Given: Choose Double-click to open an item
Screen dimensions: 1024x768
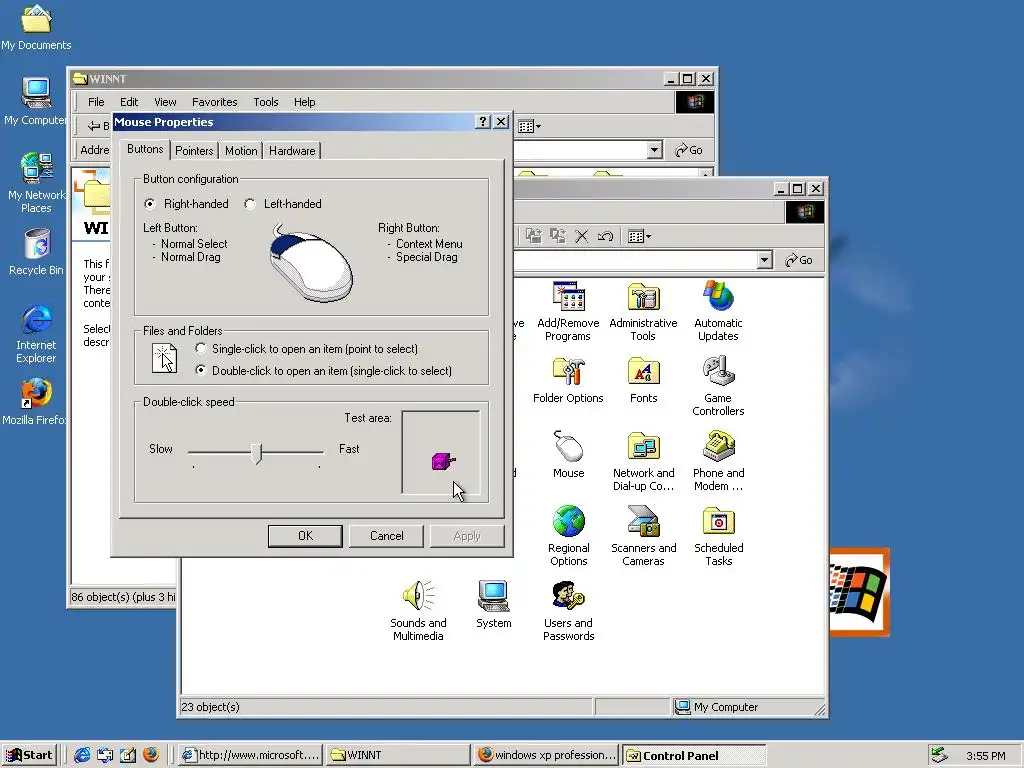Looking at the screenshot, I should point(200,370).
